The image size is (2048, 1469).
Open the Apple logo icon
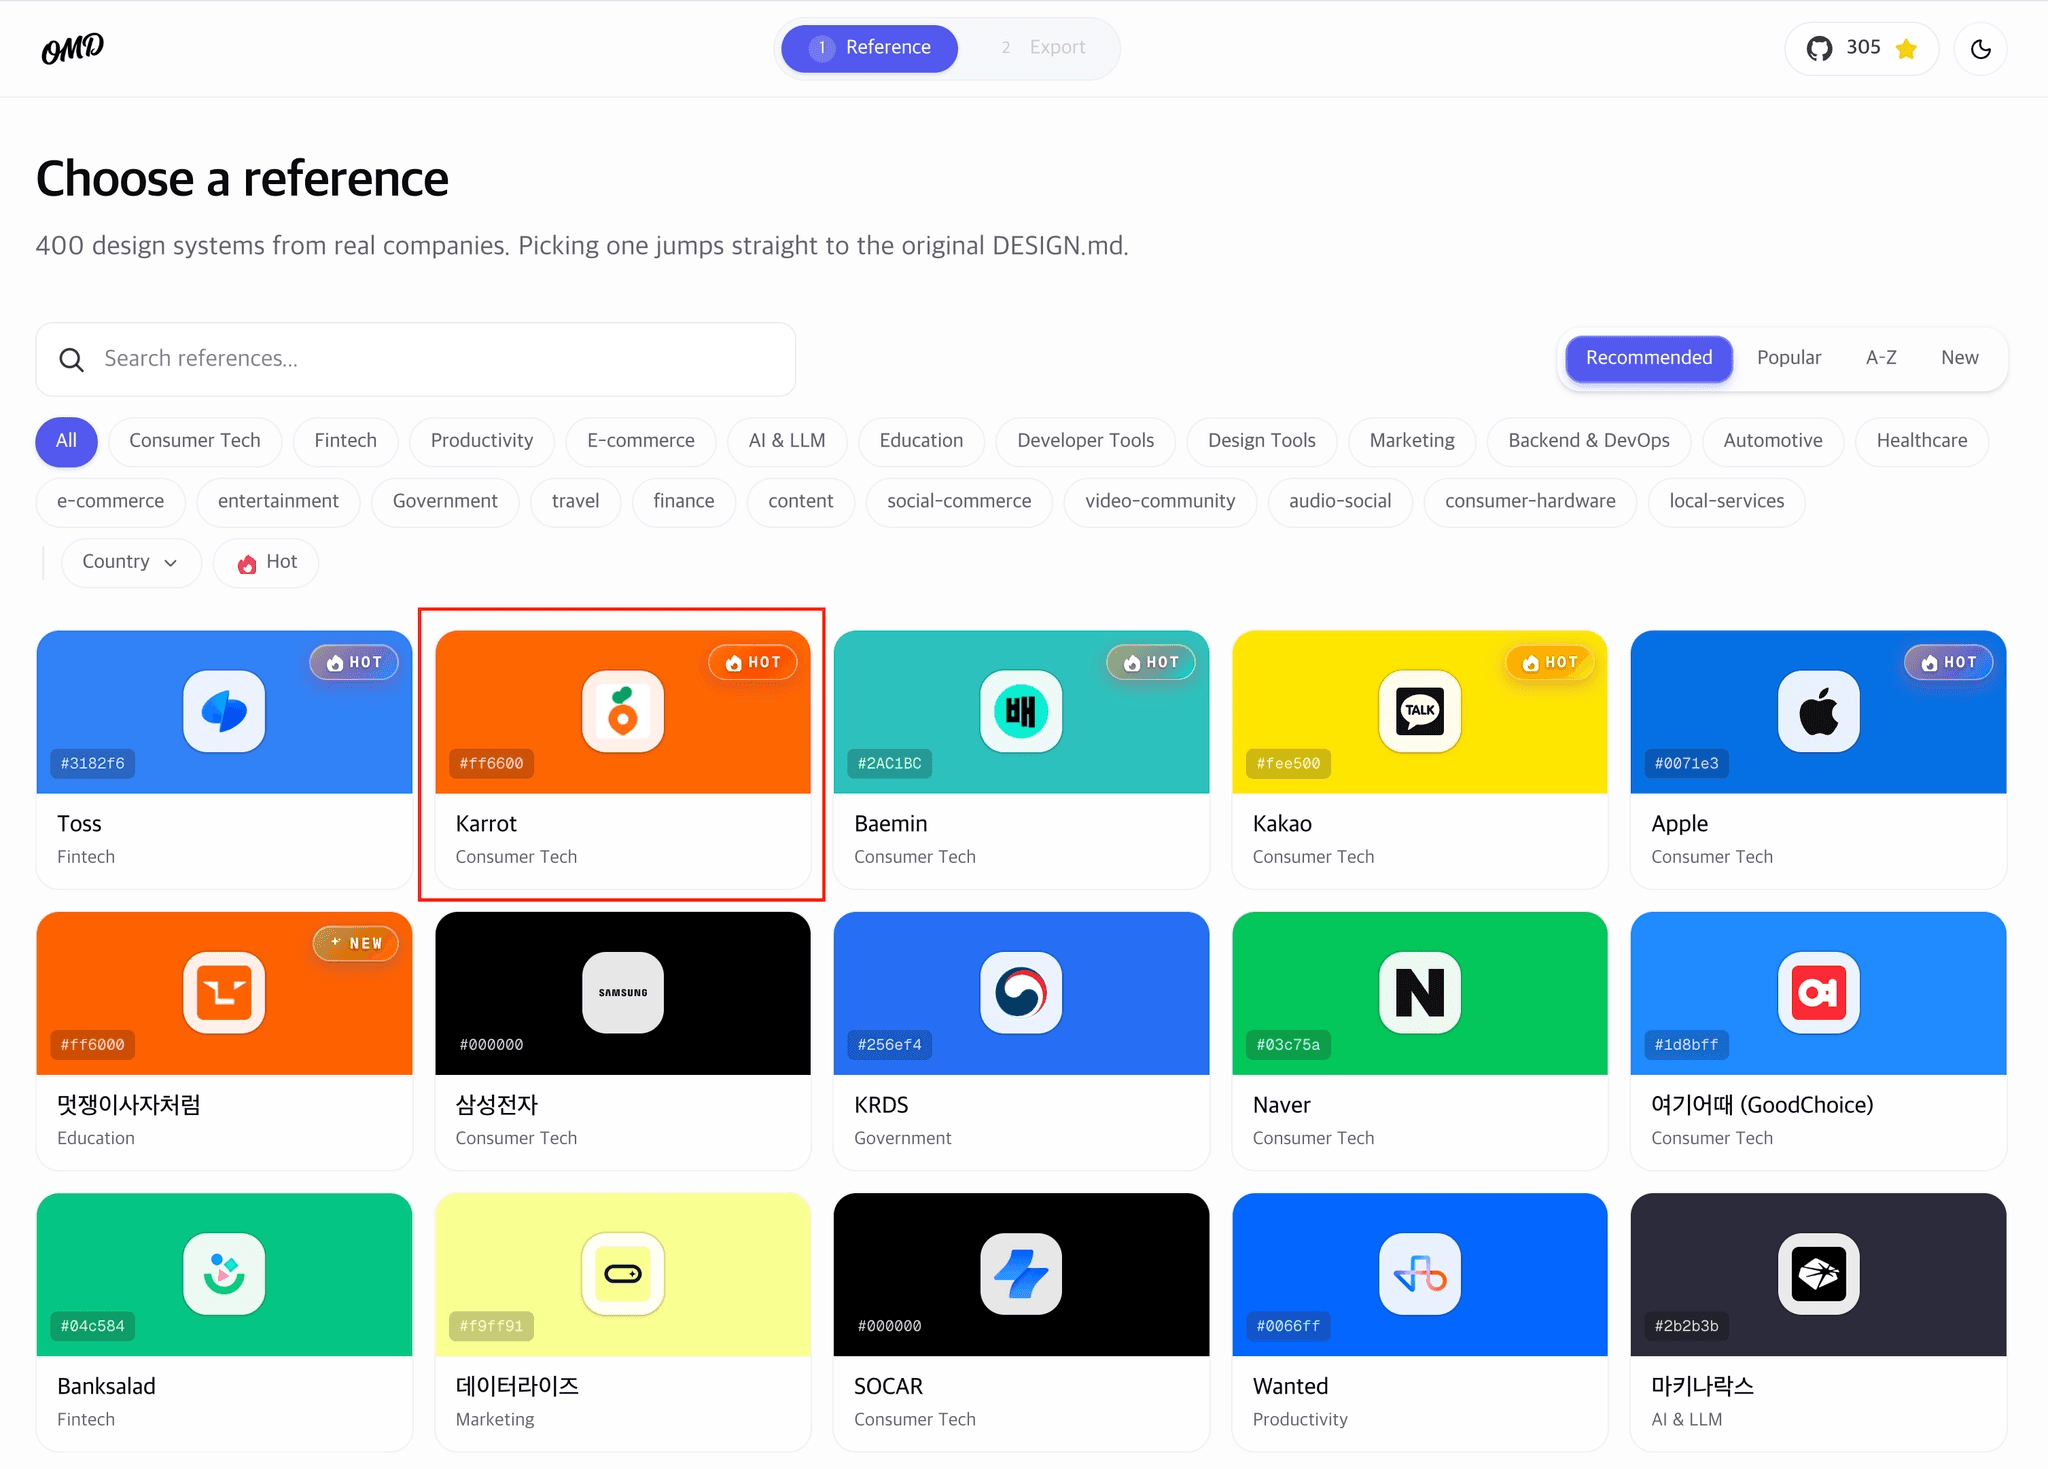(1818, 711)
